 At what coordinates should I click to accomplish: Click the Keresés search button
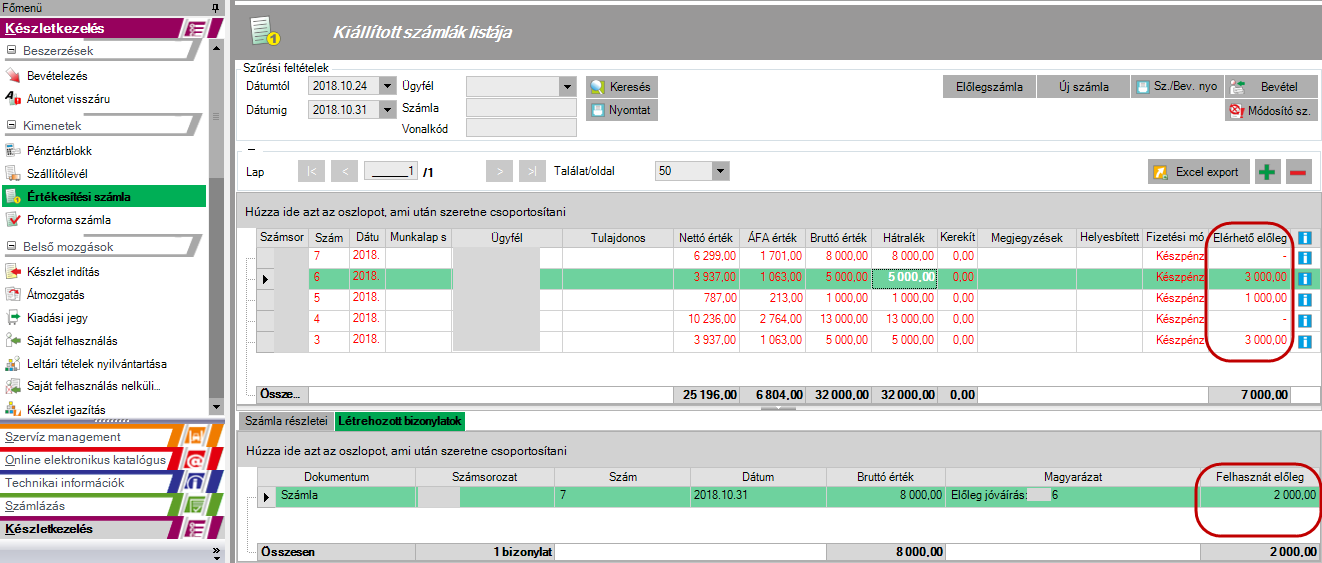[621, 87]
